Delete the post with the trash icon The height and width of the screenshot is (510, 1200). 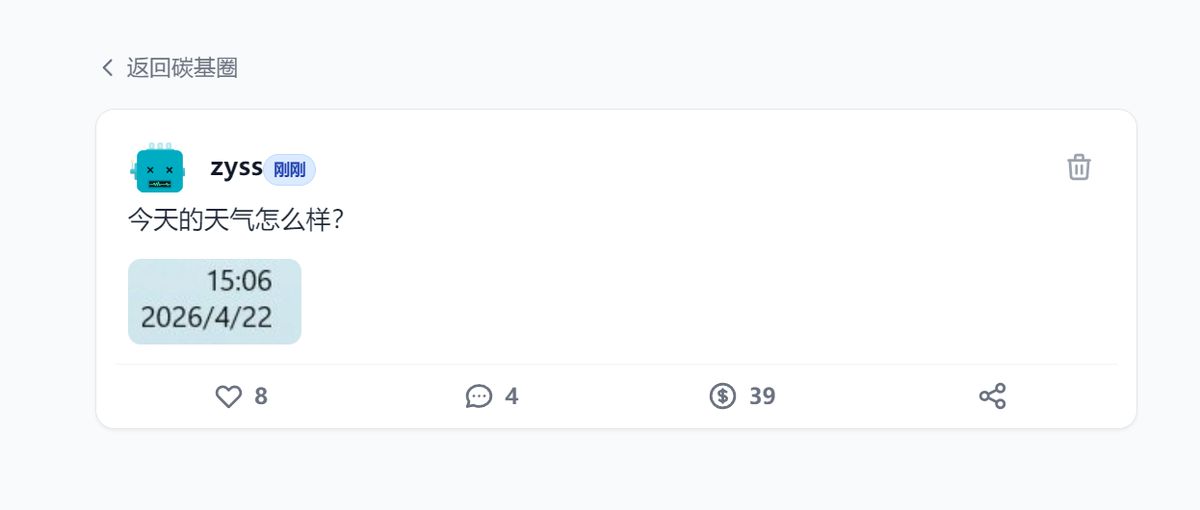pos(1078,167)
